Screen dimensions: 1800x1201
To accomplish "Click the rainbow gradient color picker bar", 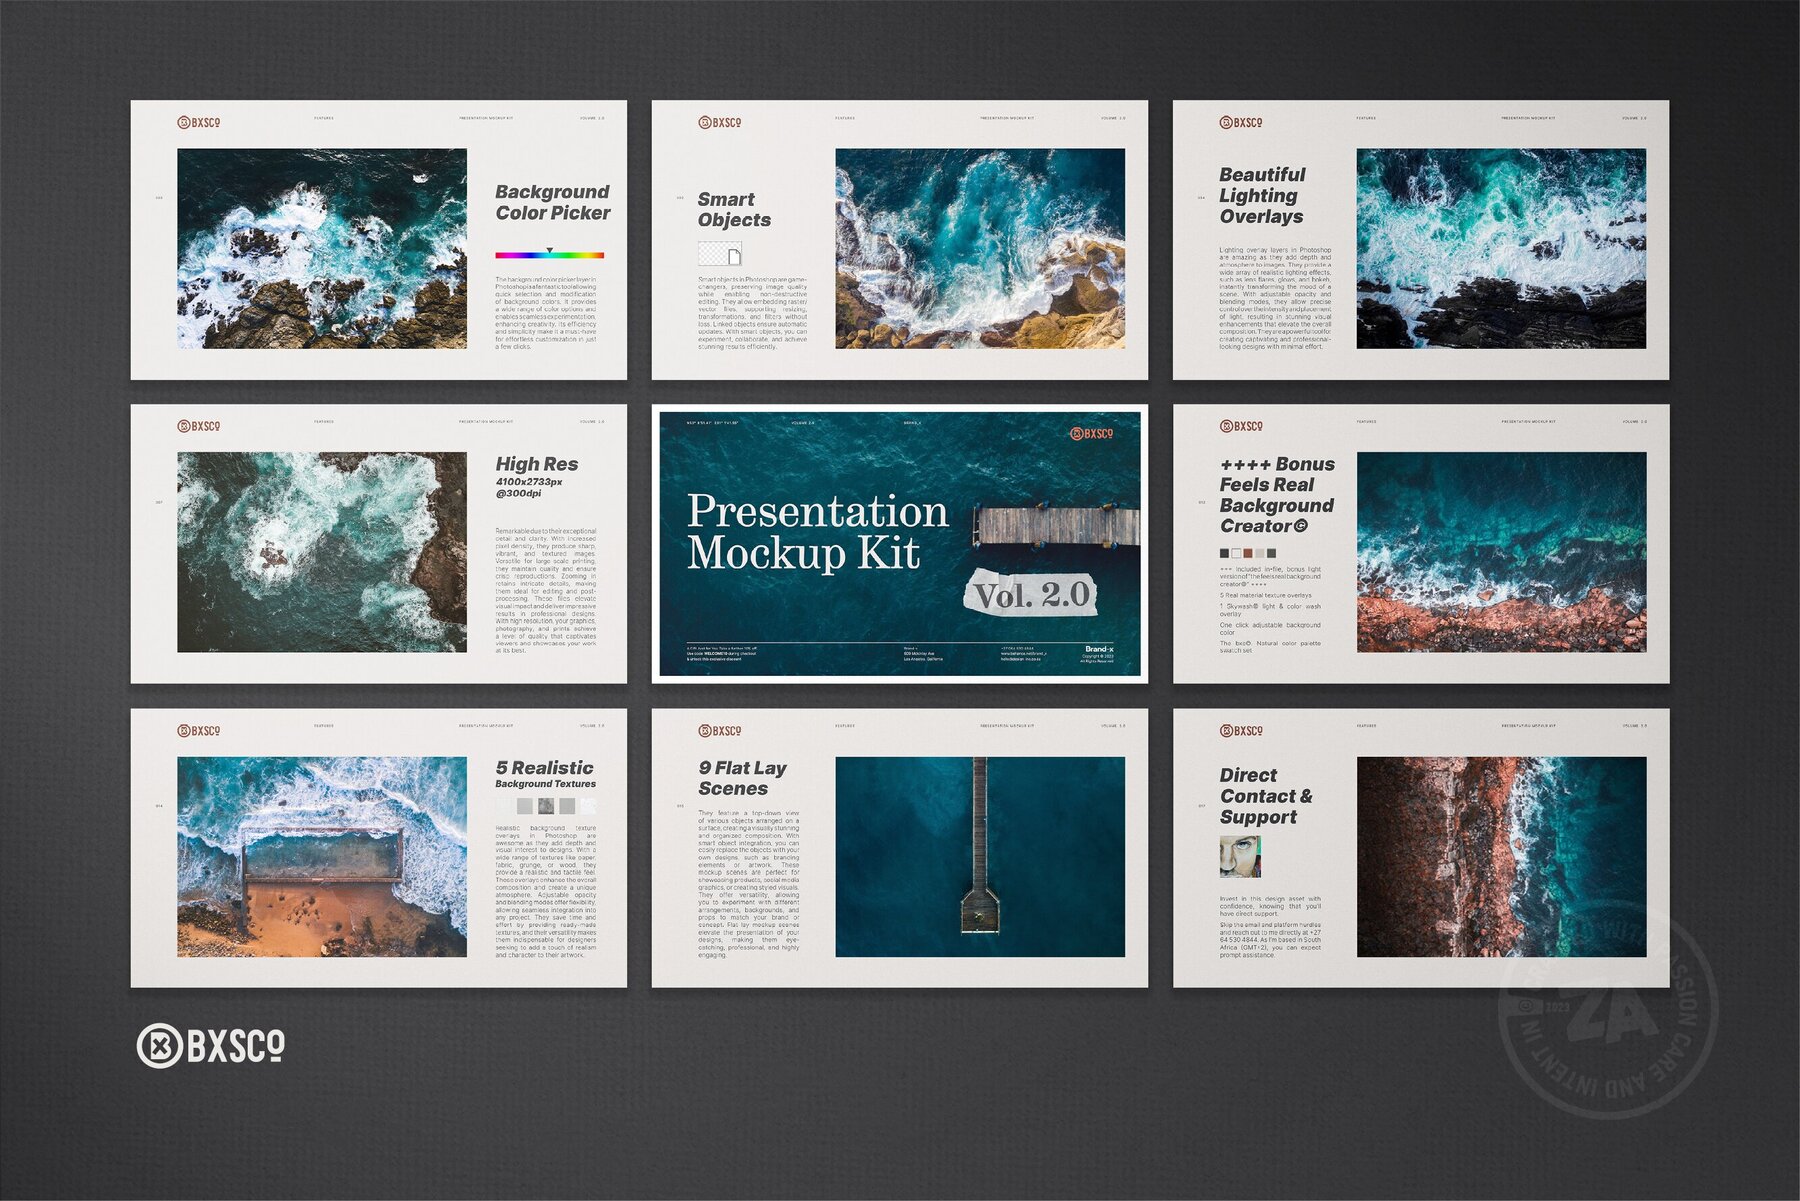I will pyautogui.click(x=550, y=254).
